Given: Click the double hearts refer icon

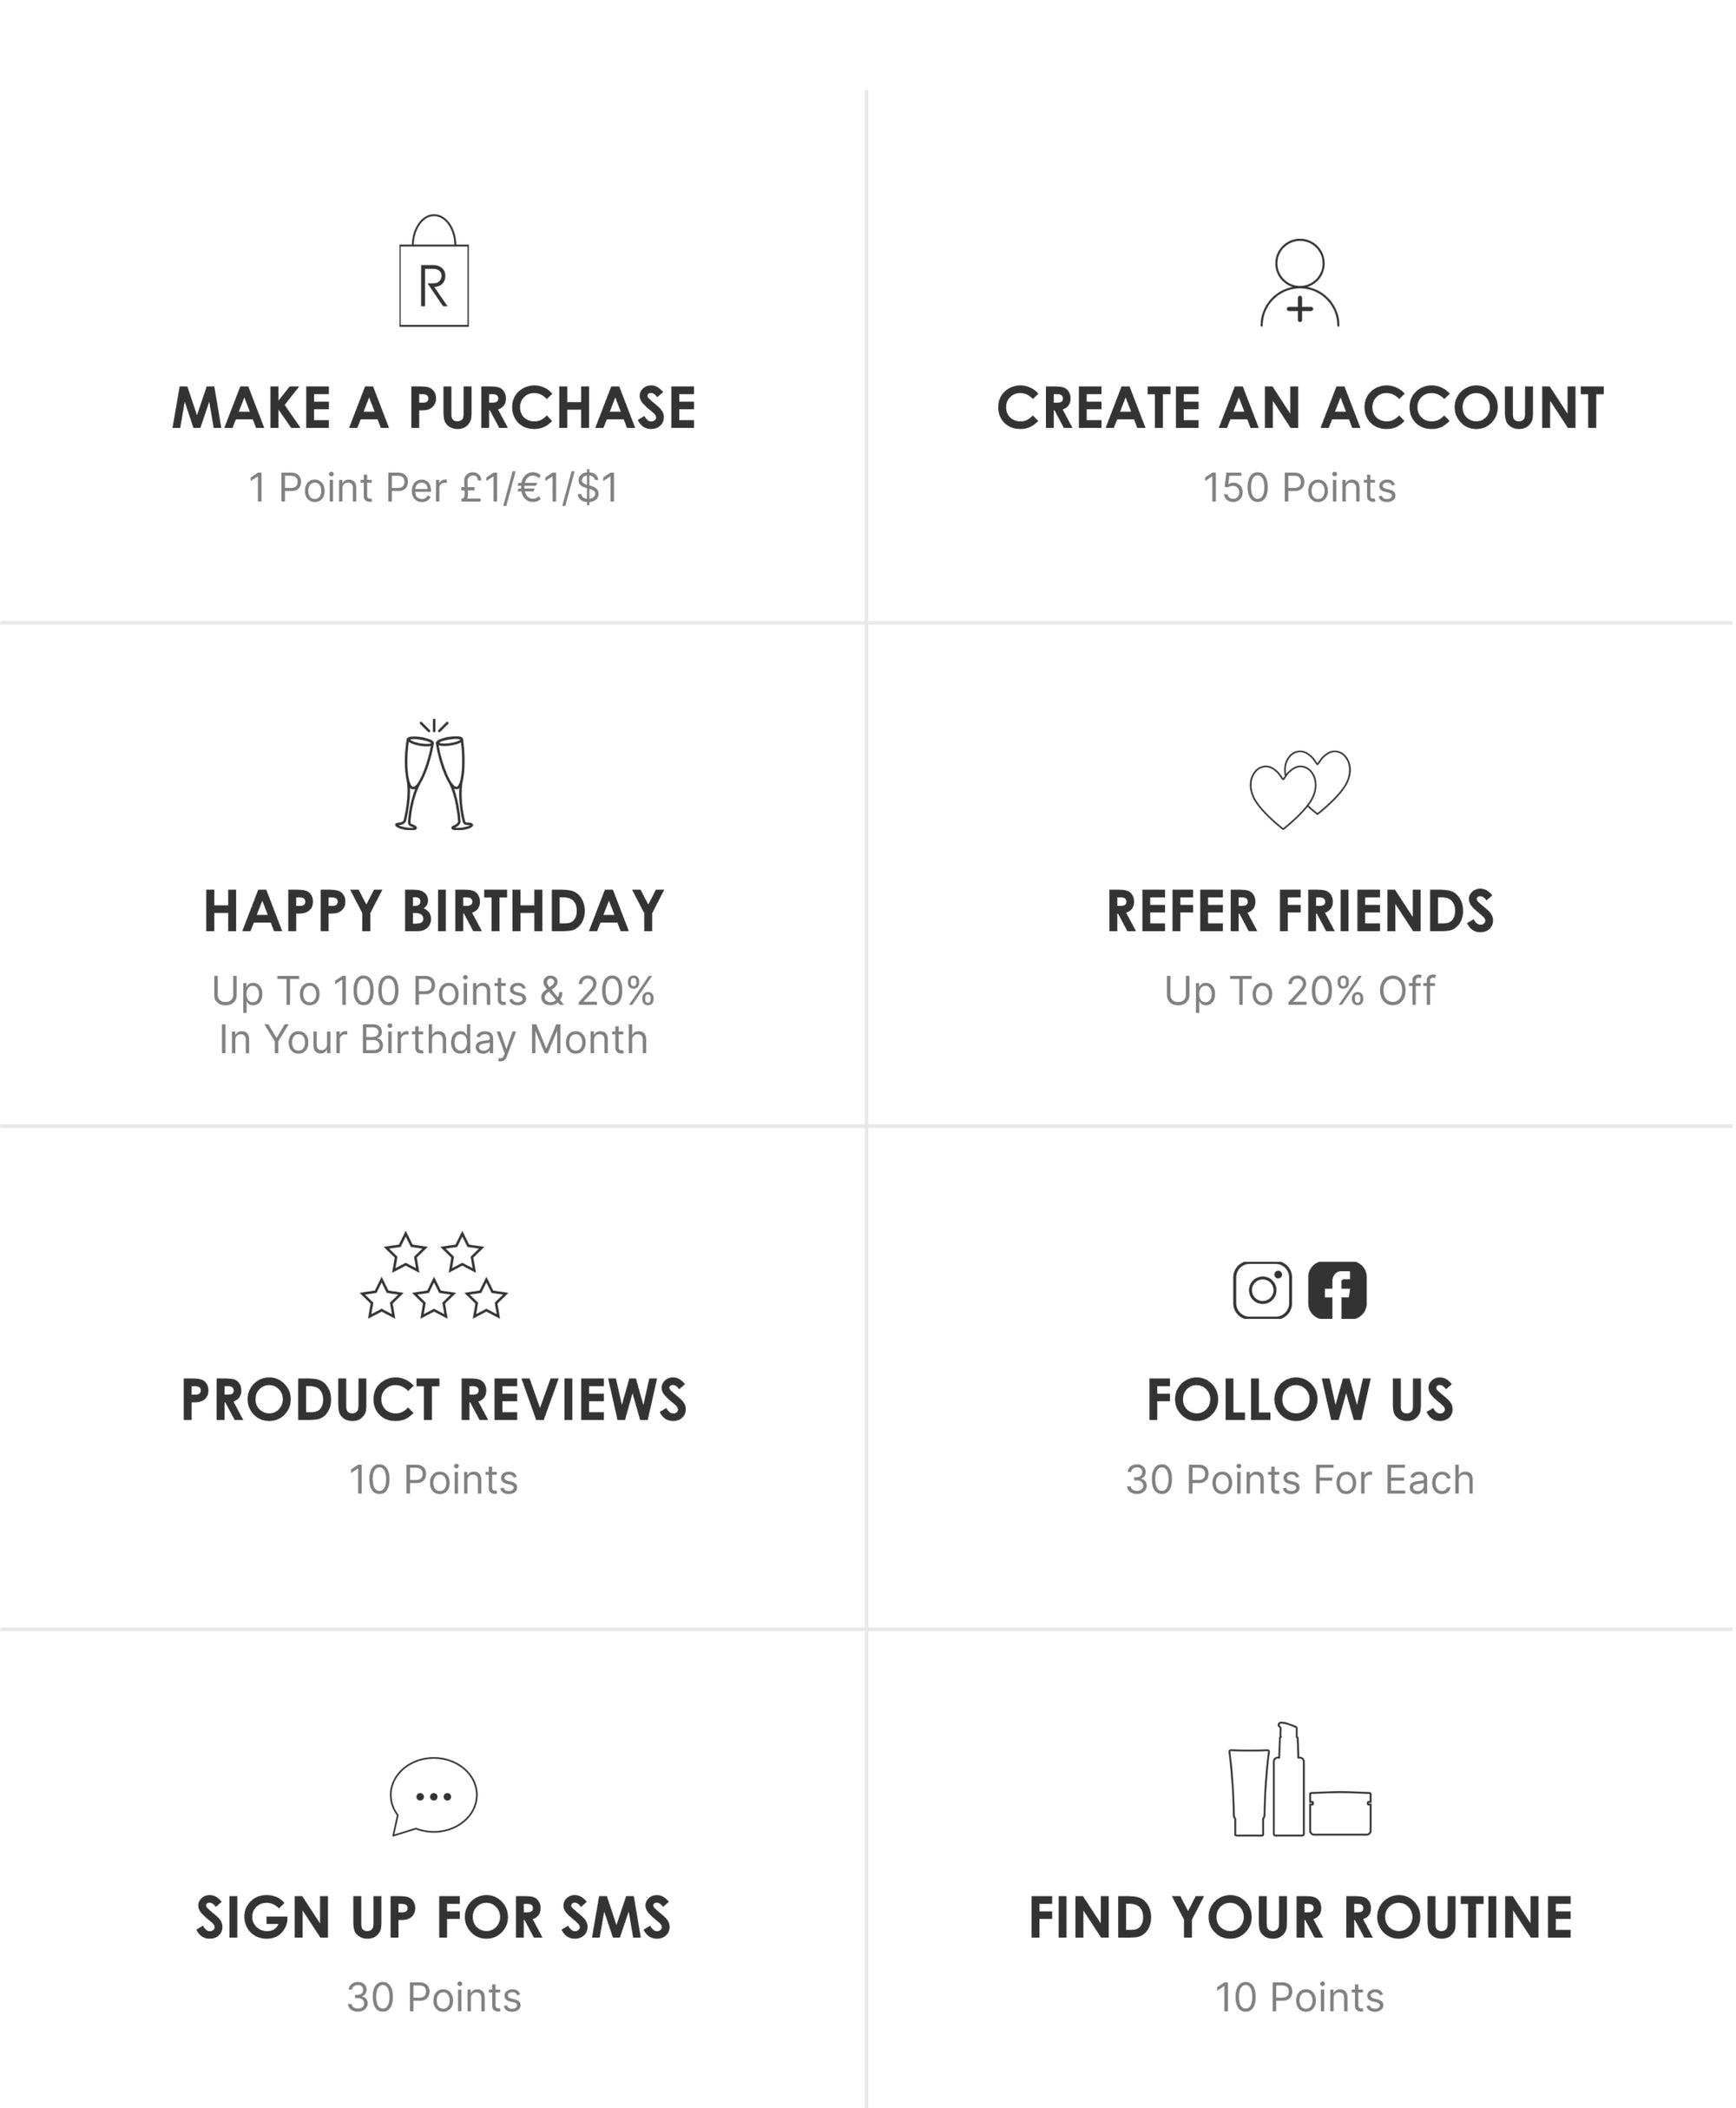Looking at the screenshot, I should (1300, 790).
